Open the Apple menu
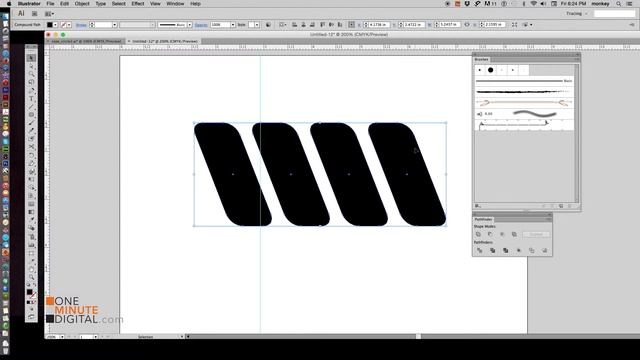The width and height of the screenshot is (640, 360). [9, 4]
